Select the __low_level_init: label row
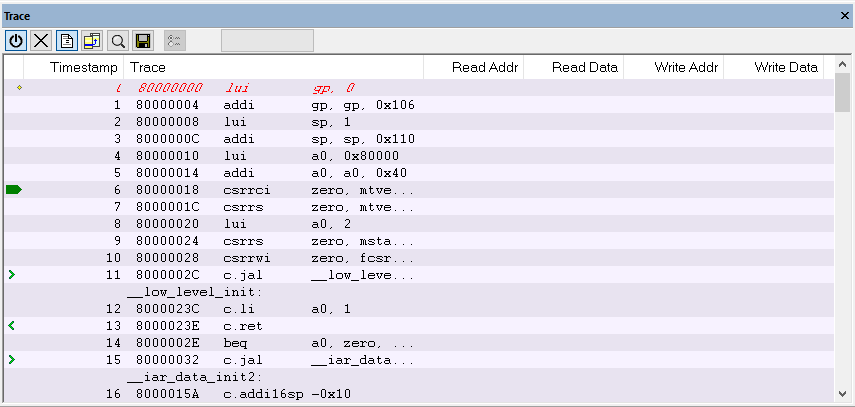855x407 pixels. (x=195, y=291)
